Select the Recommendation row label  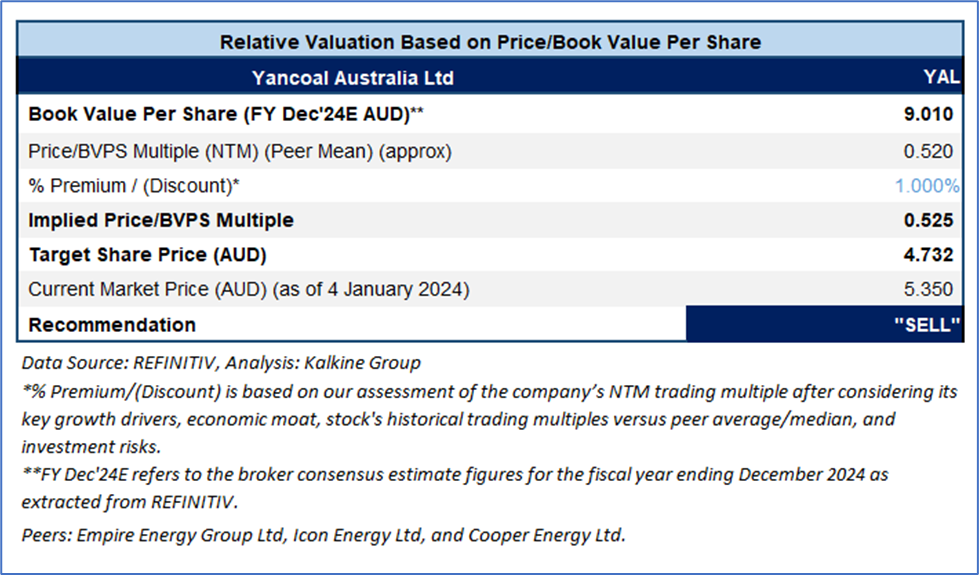(x=112, y=325)
